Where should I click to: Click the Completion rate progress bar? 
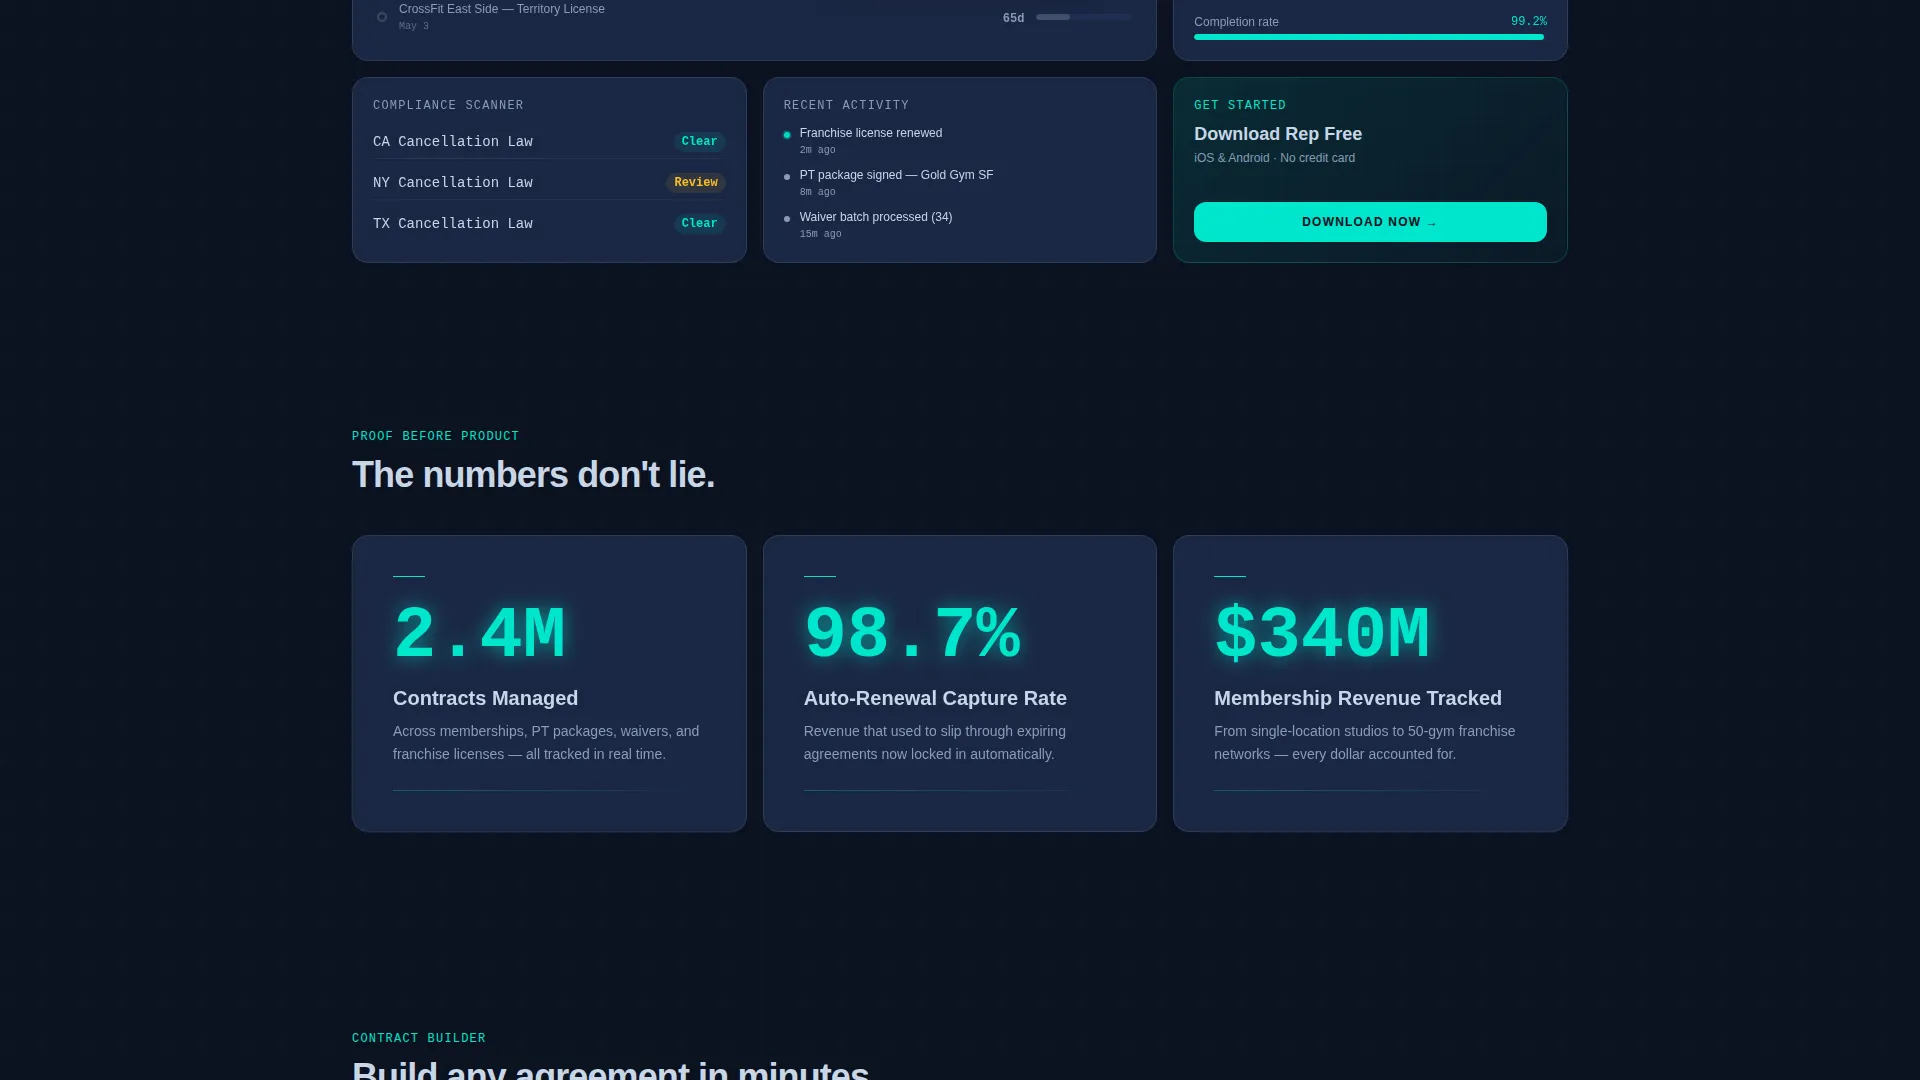click(1370, 37)
